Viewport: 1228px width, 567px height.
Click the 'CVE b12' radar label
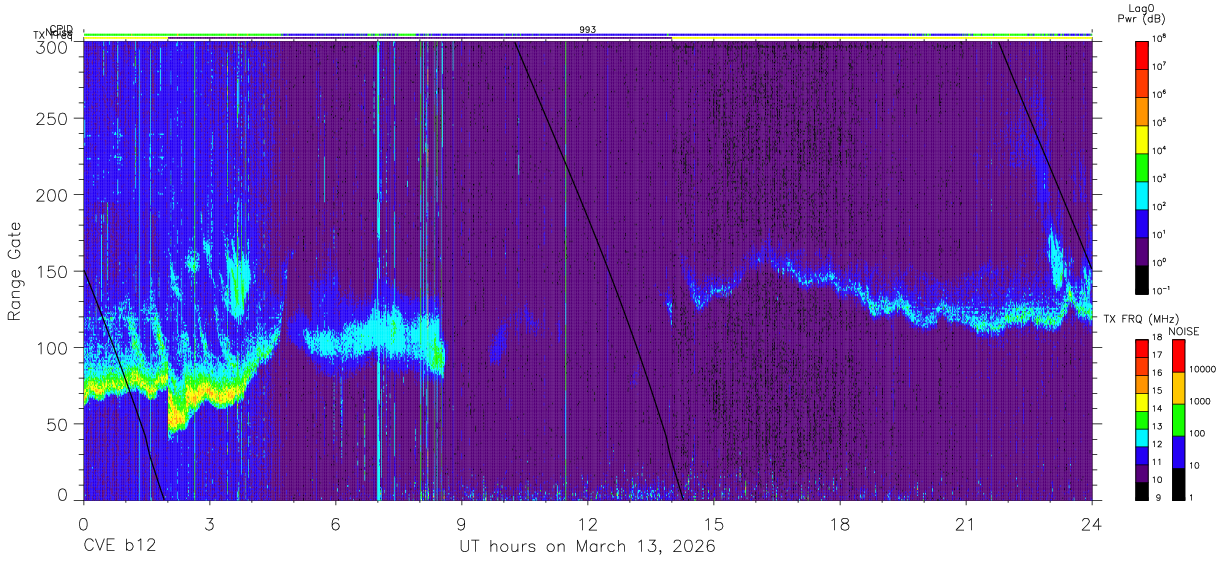(x=119, y=547)
